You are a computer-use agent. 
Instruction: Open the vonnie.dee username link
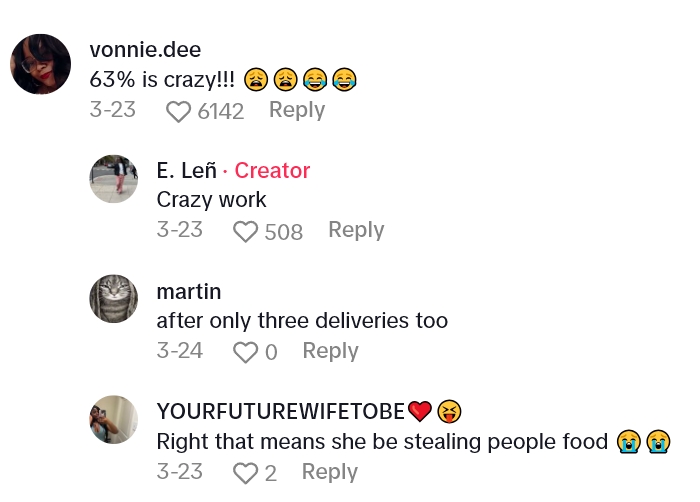(145, 50)
